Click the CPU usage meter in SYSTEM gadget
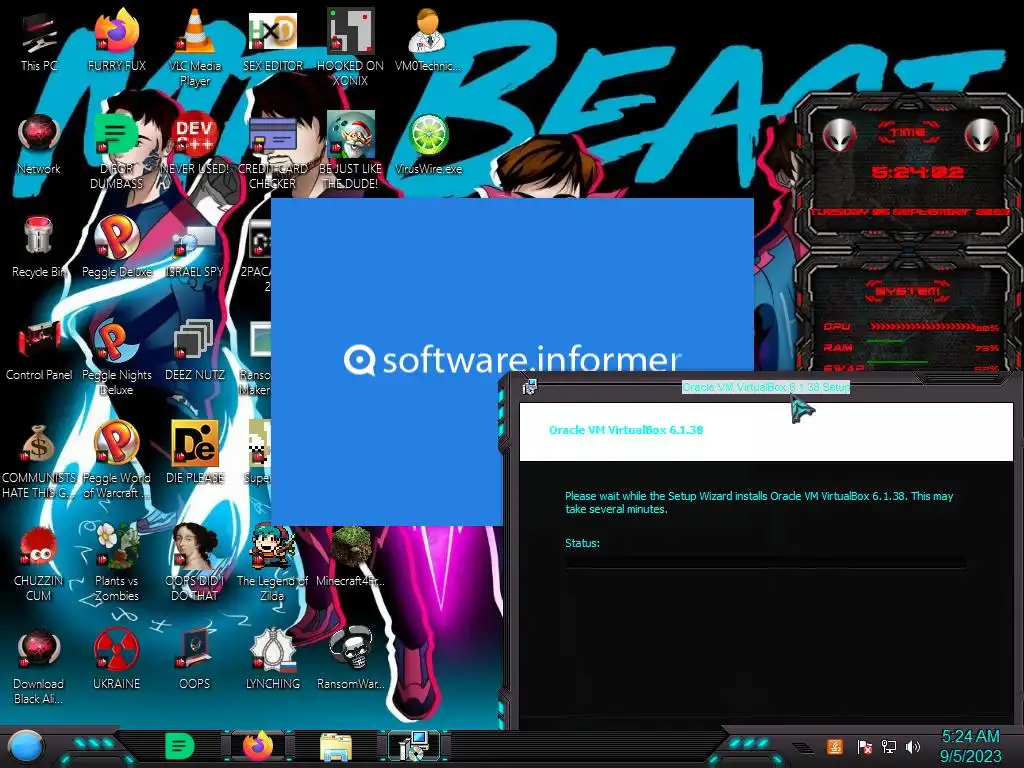The image size is (1024, 768). pyautogui.click(x=911, y=327)
